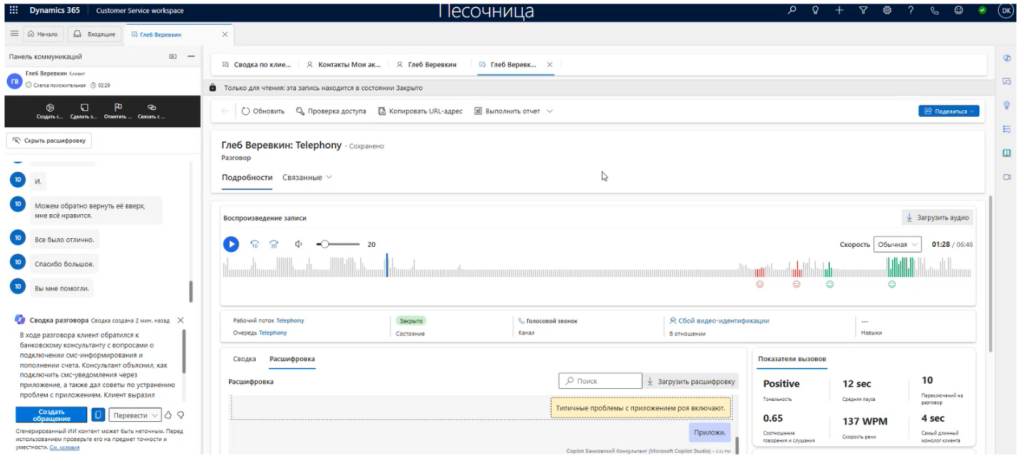The height and width of the screenshot is (461, 1024).
Task: Toggle Скрыть расшифровку in the communication panel
Action: click(x=51, y=141)
